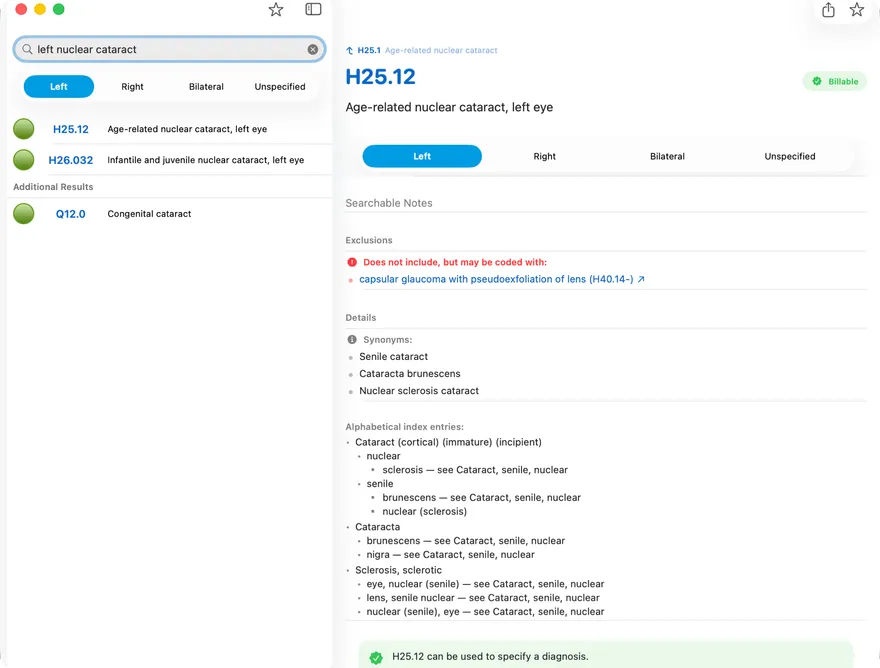
Task: Click "H25.12 can be used to specify a diagnosis."
Action: pyautogui.click(x=491, y=657)
